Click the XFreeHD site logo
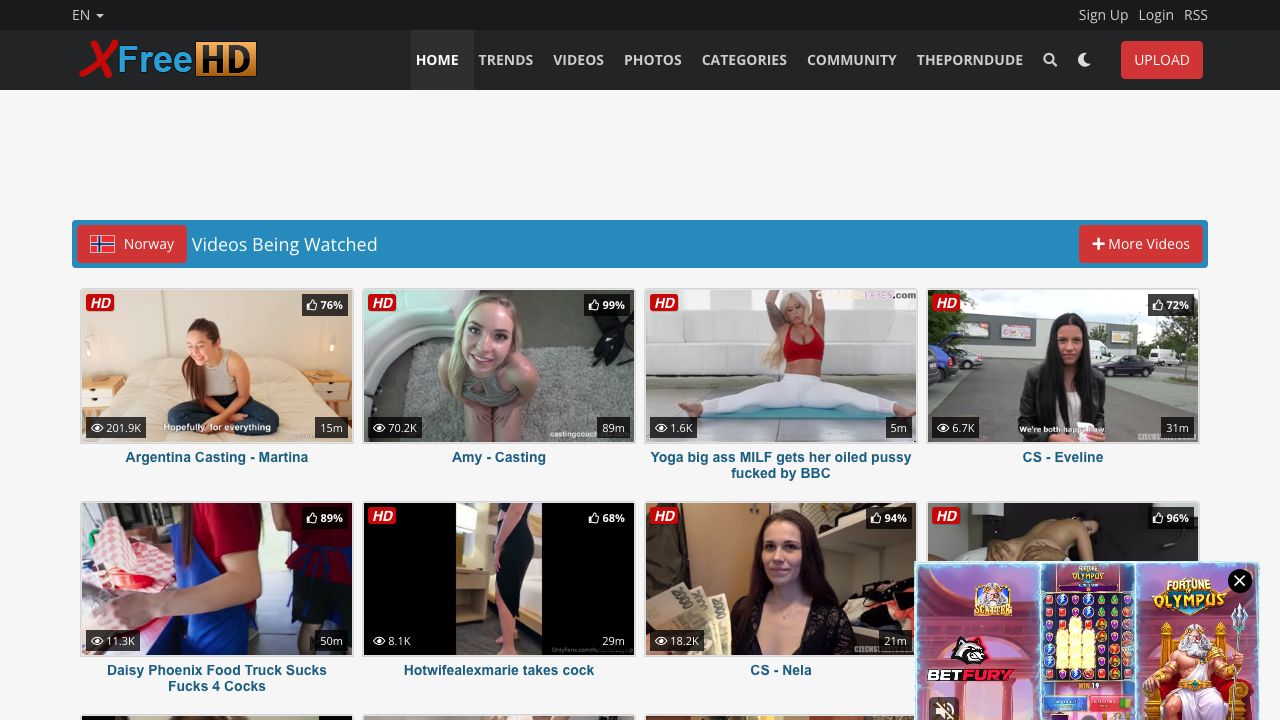The height and width of the screenshot is (720, 1280). click(x=168, y=60)
